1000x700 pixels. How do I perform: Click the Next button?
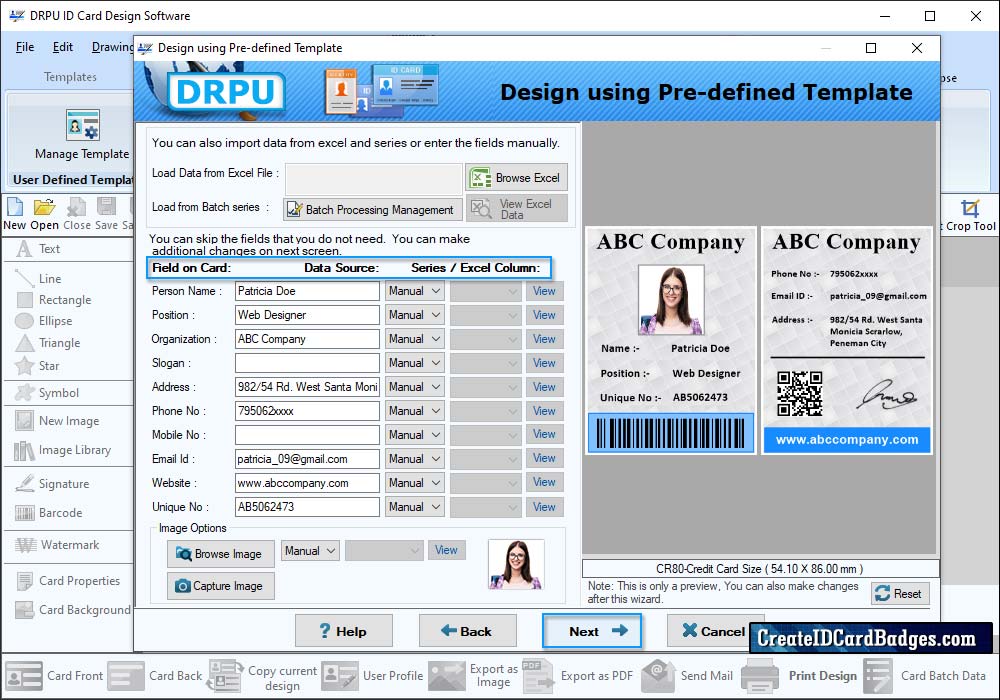592,631
